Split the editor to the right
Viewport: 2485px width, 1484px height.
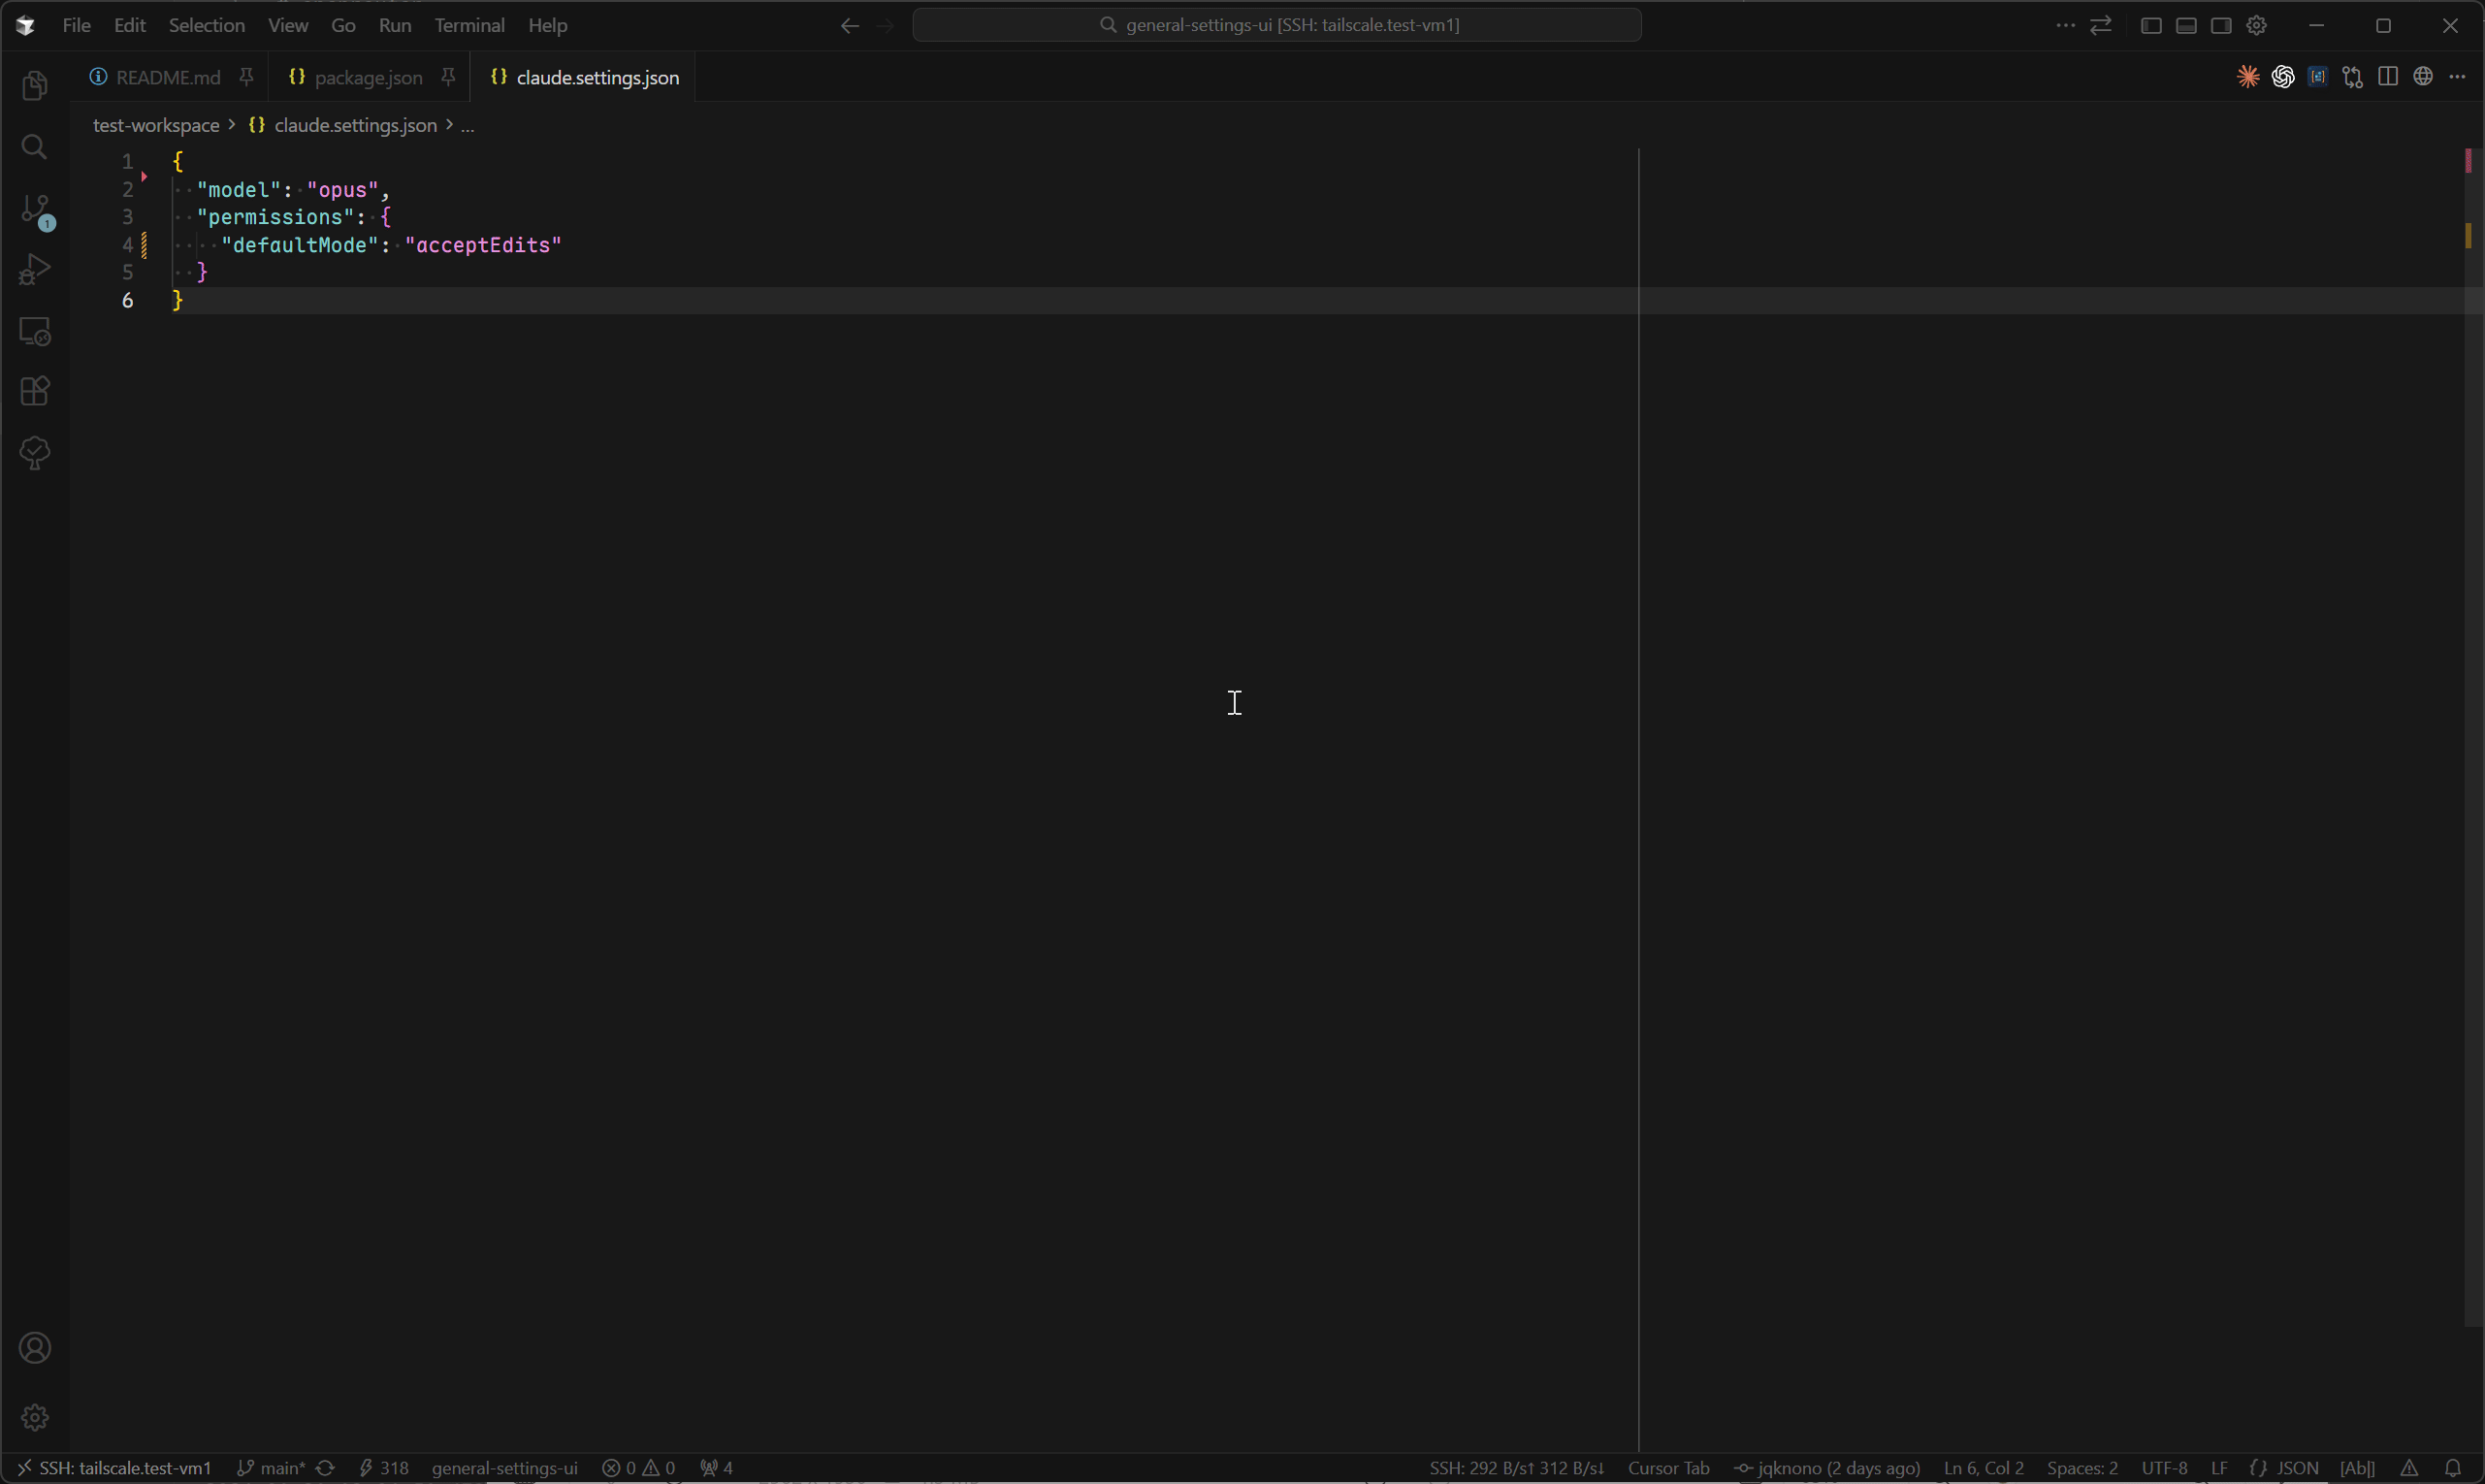(x=2388, y=77)
